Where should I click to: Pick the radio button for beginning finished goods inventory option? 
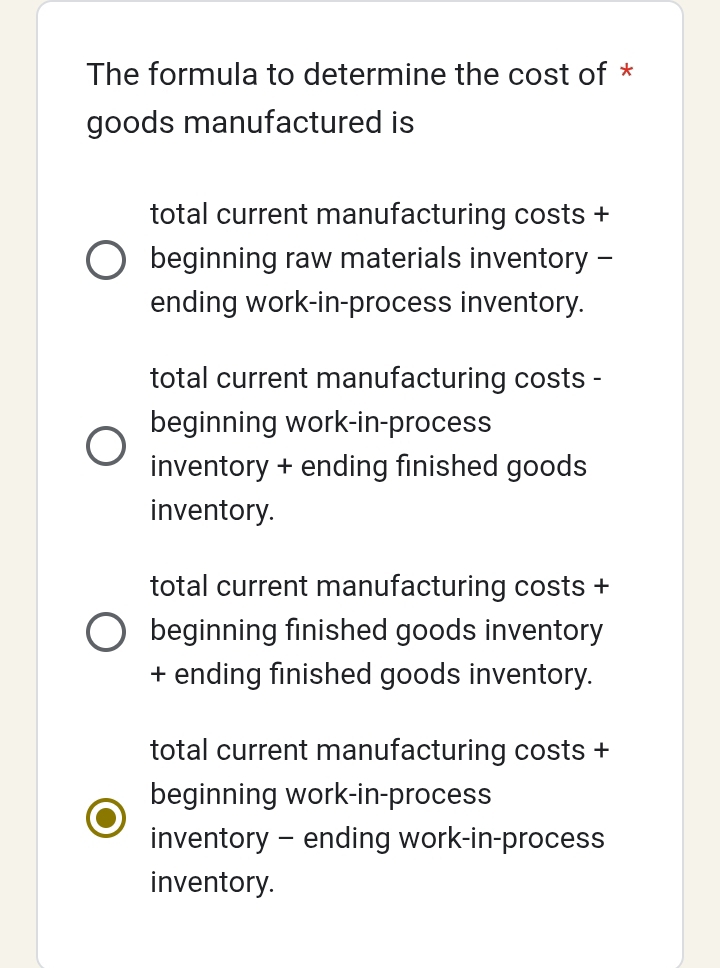point(106,631)
